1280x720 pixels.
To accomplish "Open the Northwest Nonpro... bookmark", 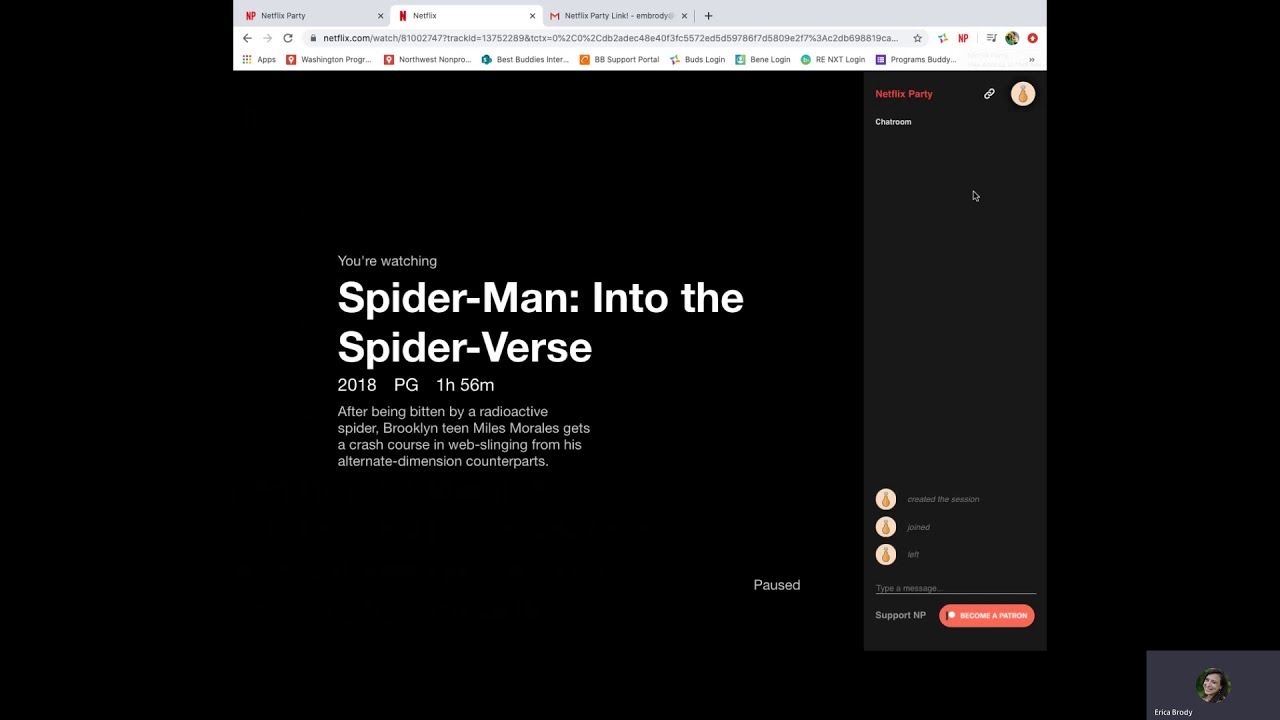I will tap(427, 60).
